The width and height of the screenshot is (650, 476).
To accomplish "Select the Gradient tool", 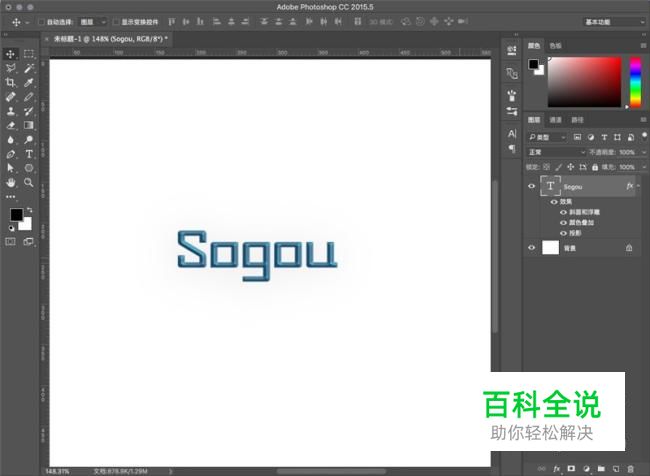I will tap(29, 125).
